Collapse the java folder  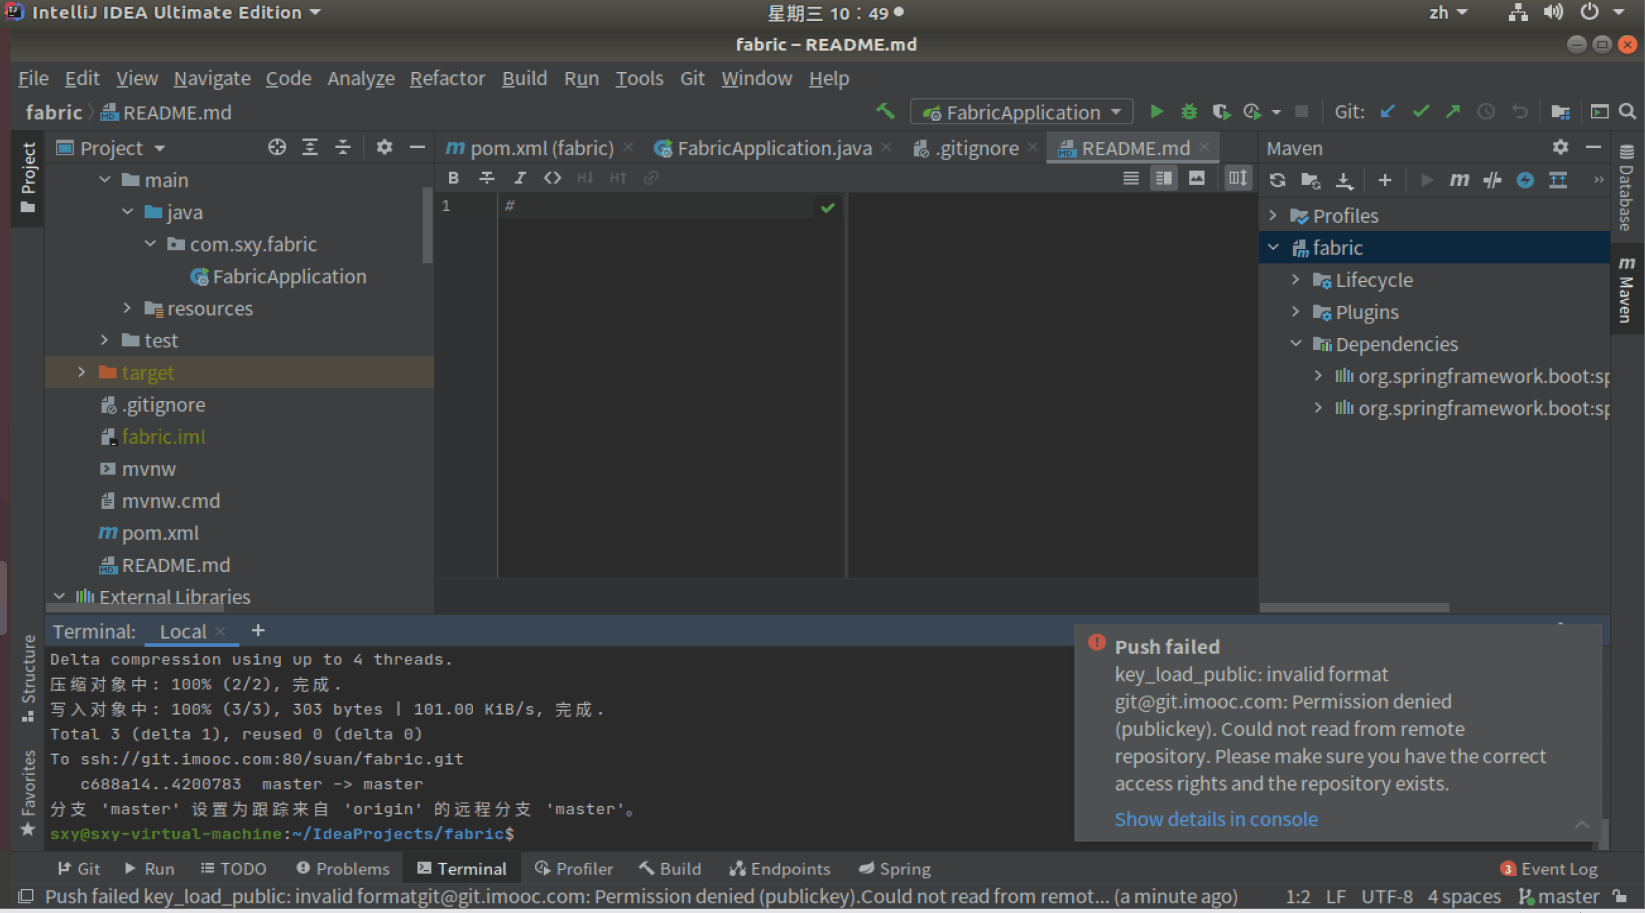tap(127, 212)
